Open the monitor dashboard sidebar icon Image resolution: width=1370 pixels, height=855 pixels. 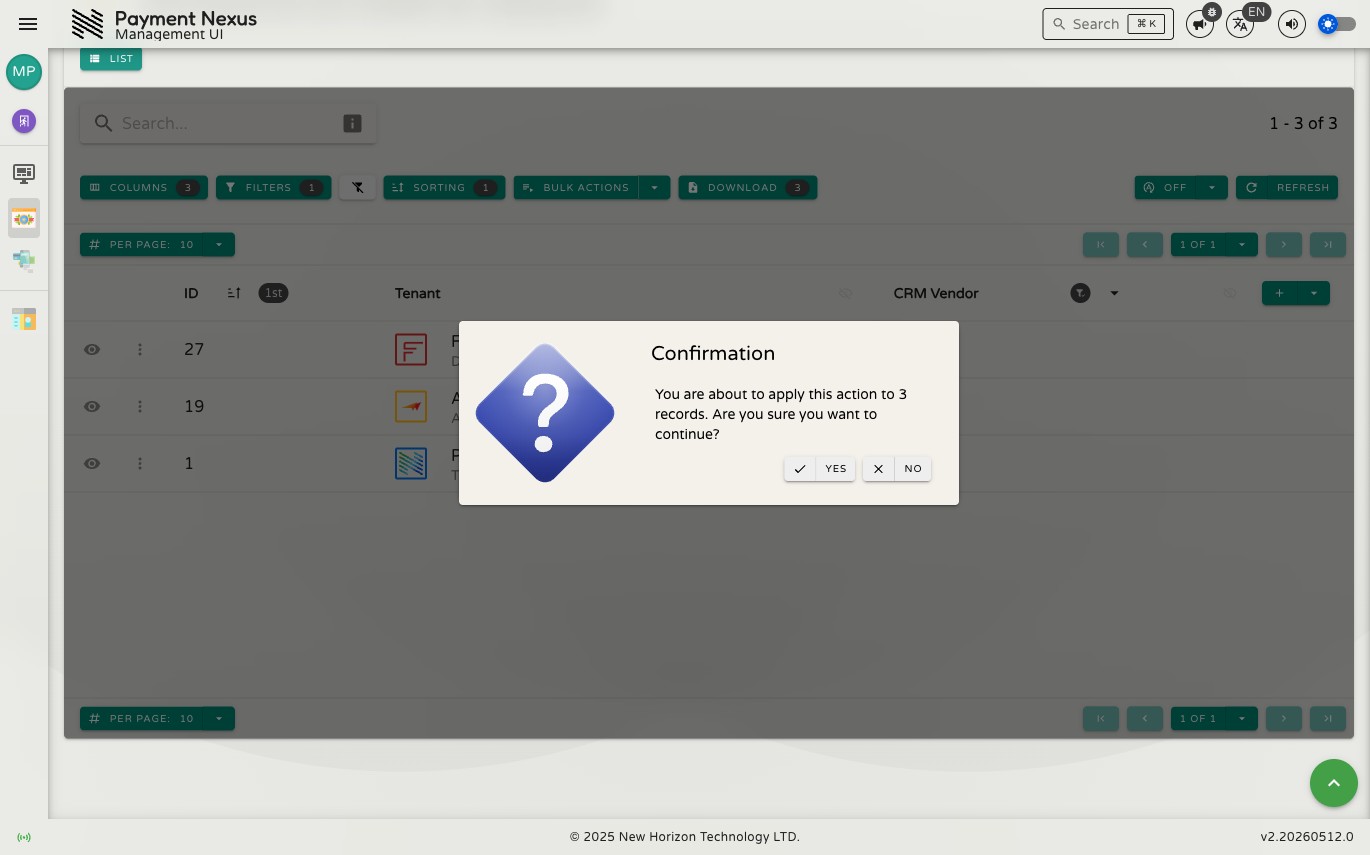[24, 174]
